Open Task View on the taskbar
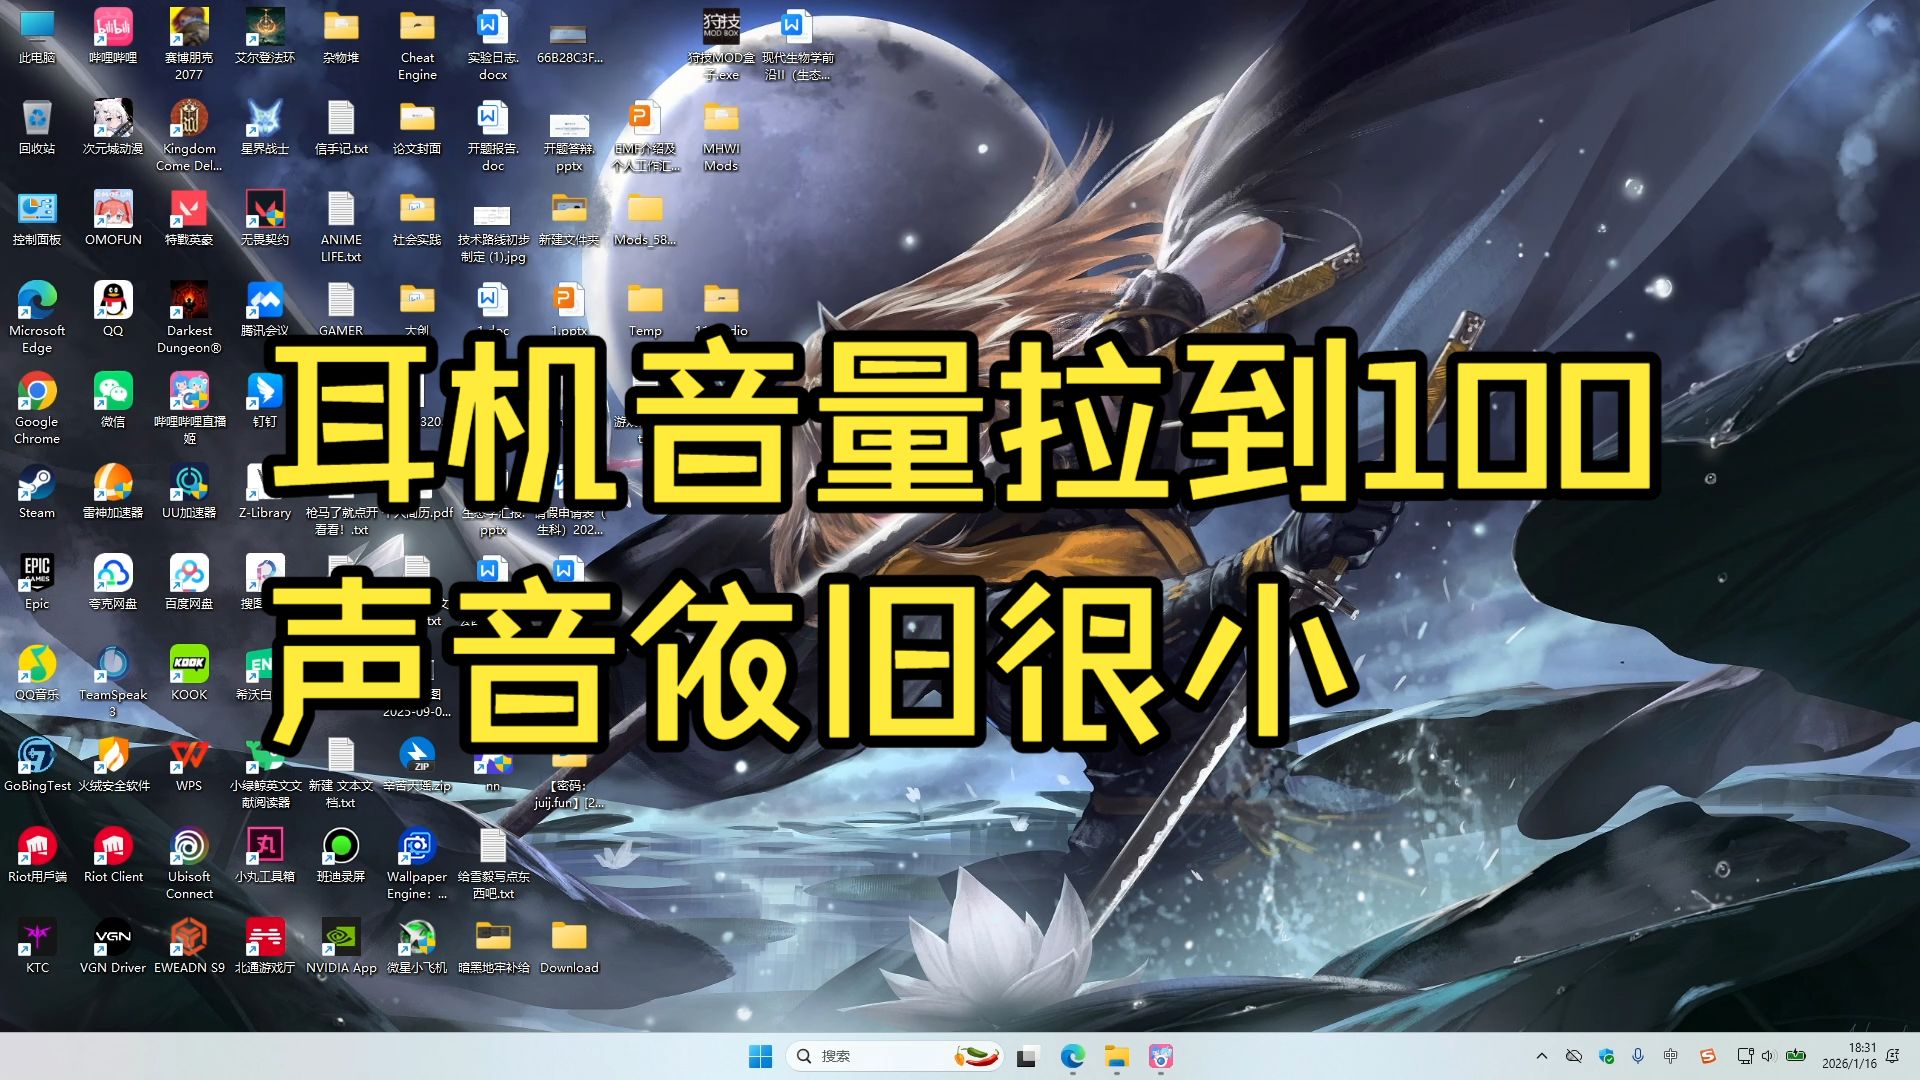Viewport: 1920px width, 1080px height. pos(1027,1056)
